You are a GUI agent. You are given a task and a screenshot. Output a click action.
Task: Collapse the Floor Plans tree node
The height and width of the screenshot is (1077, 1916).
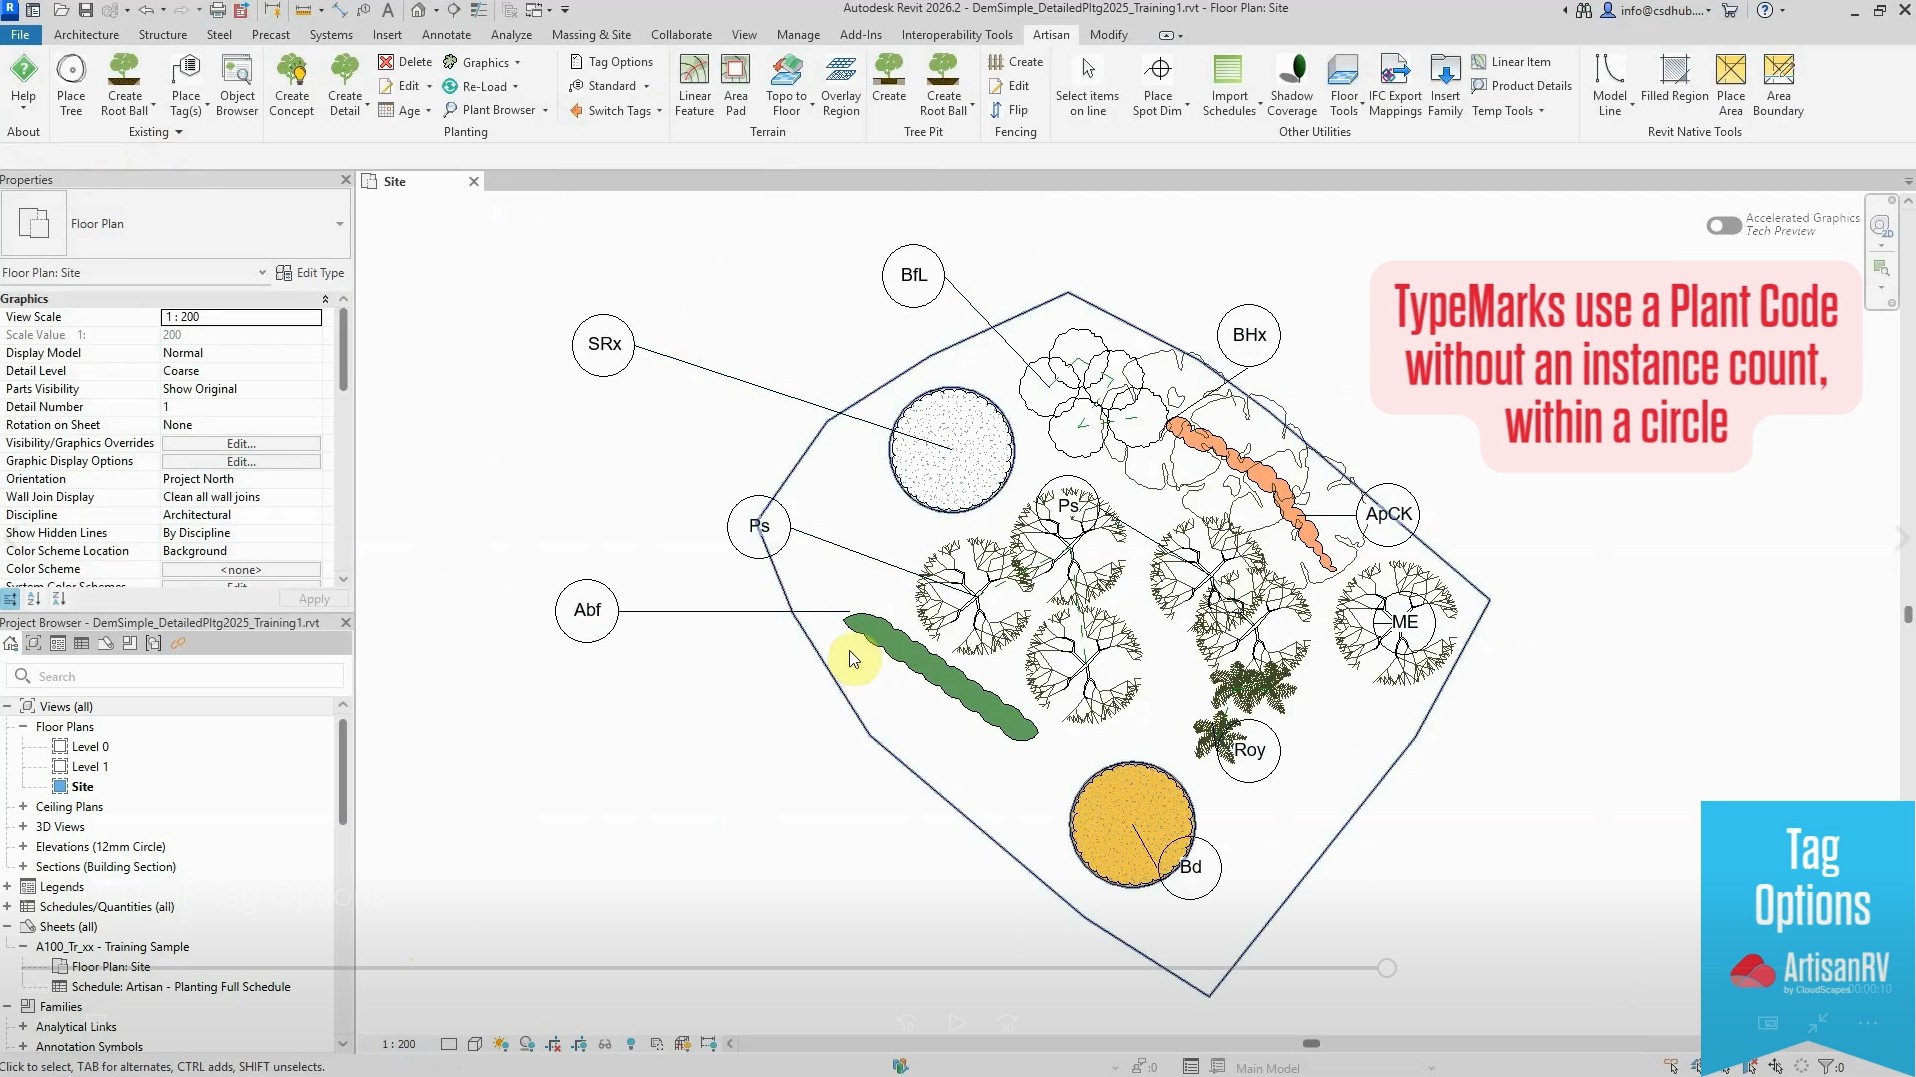pyautogui.click(x=23, y=727)
